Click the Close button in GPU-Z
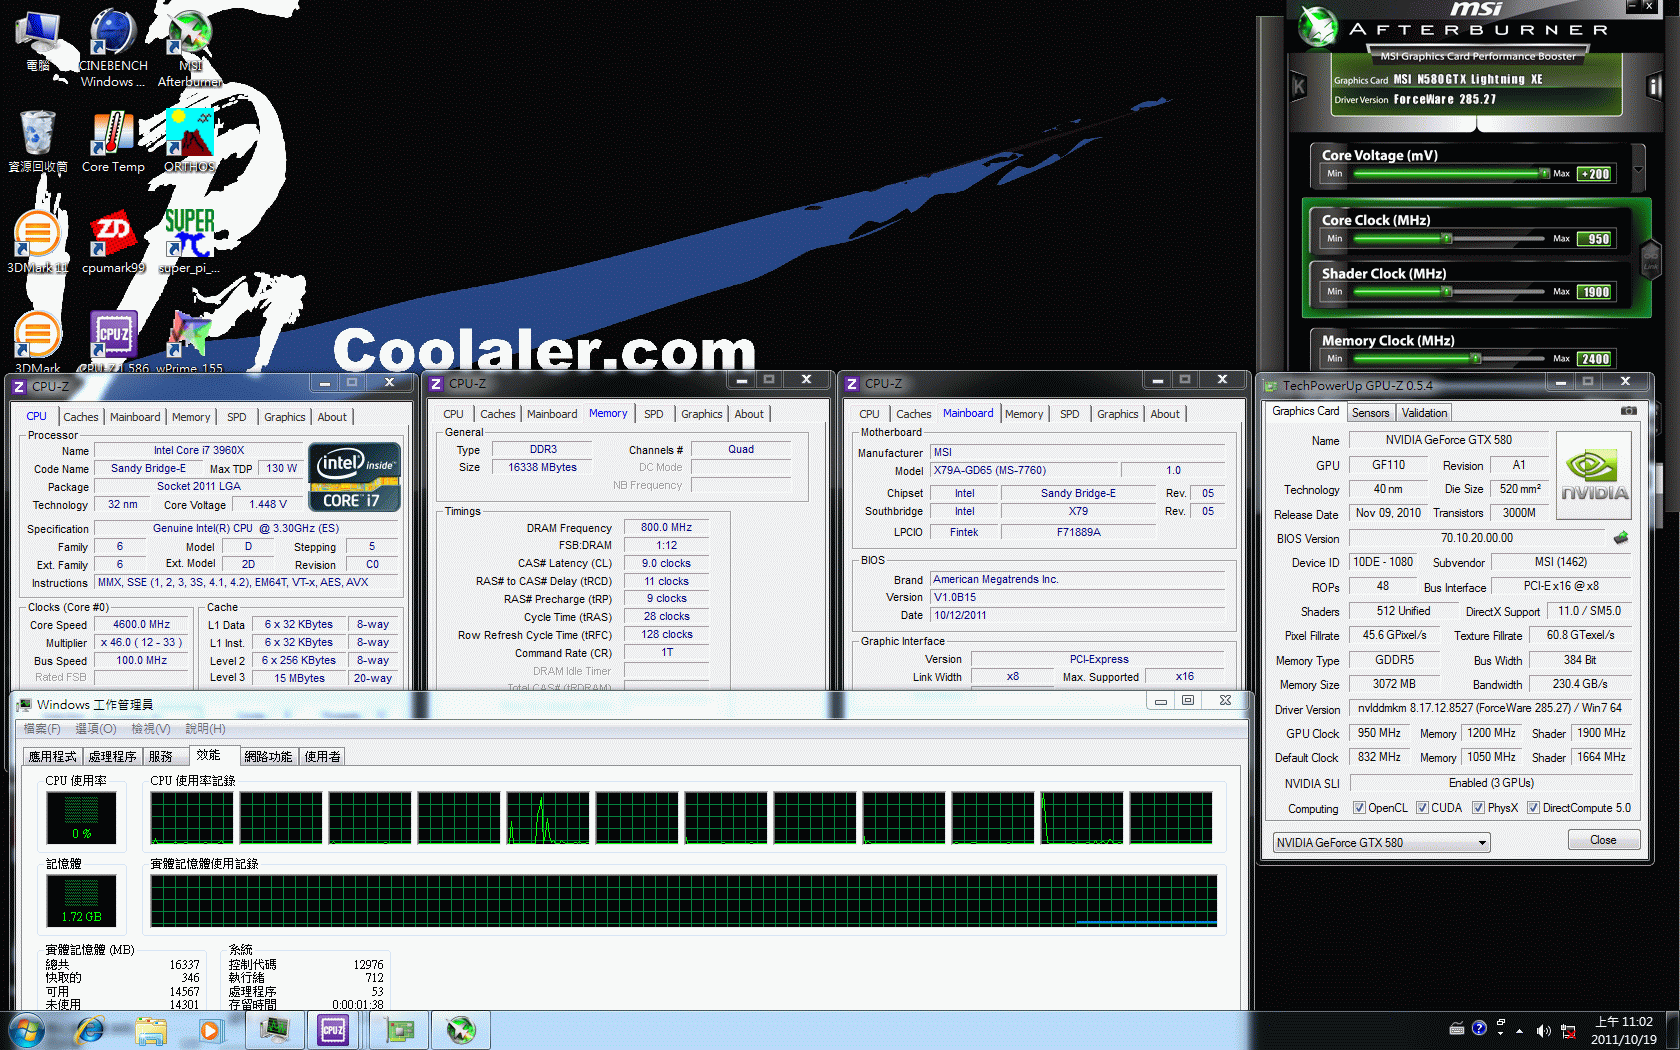This screenshot has height=1050, width=1680. 1602,840
